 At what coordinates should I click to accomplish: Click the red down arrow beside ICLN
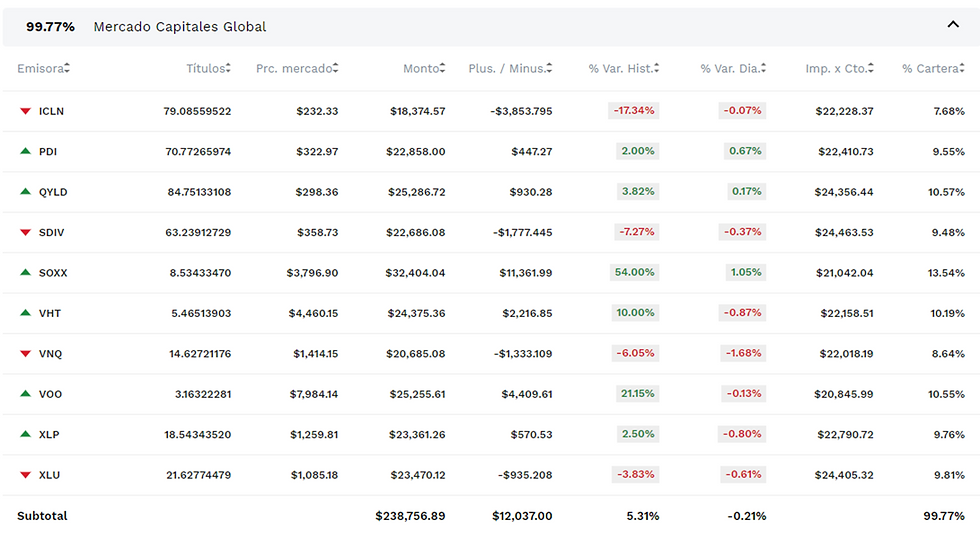click(x=25, y=111)
